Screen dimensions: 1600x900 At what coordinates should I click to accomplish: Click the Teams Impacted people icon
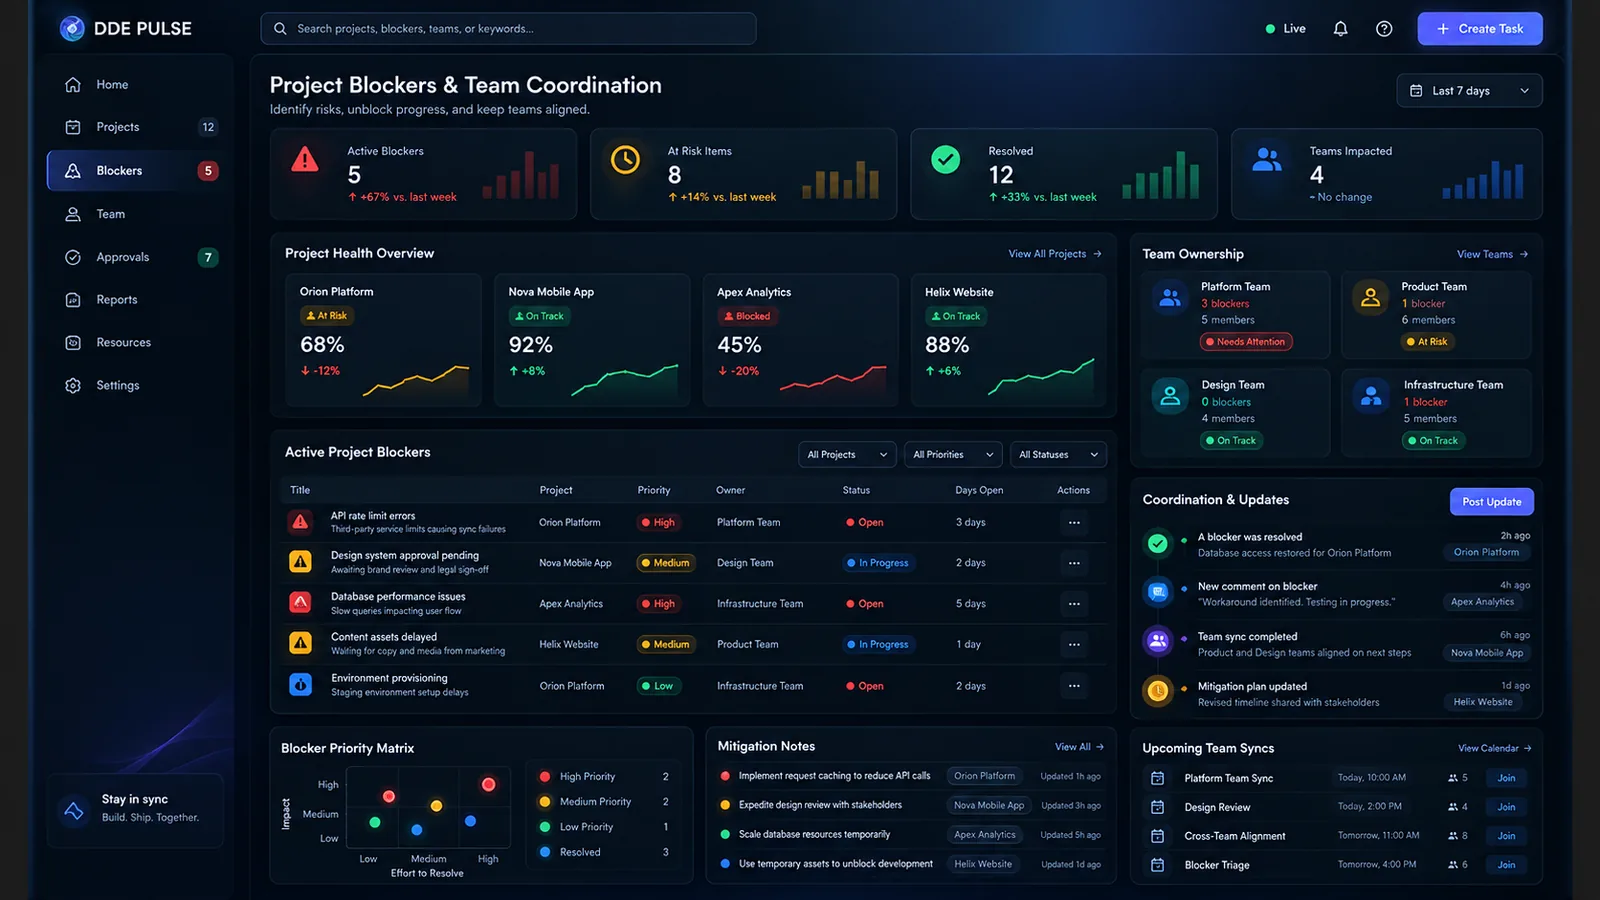coord(1267,159)
